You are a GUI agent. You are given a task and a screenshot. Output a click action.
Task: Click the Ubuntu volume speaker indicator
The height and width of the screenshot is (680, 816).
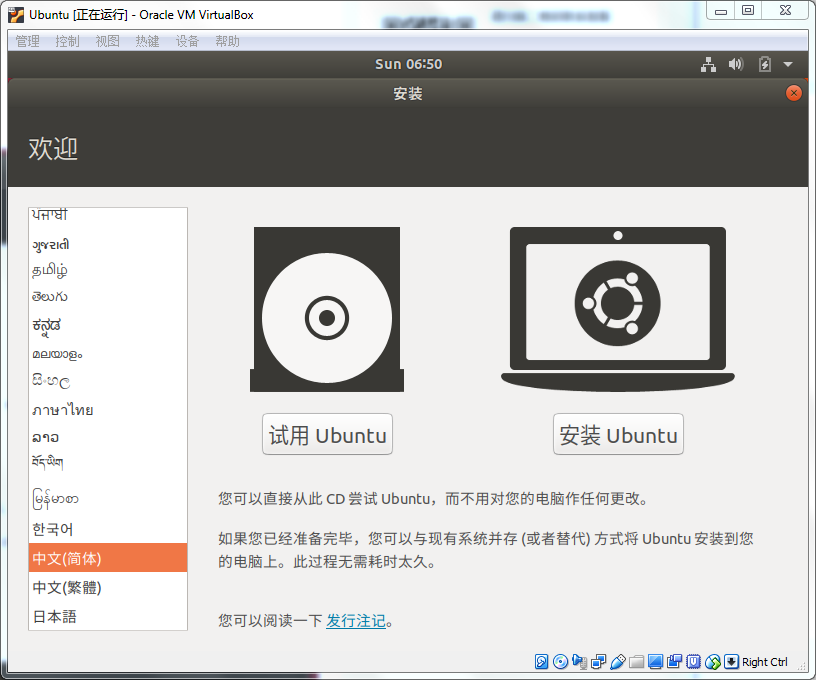736,65
